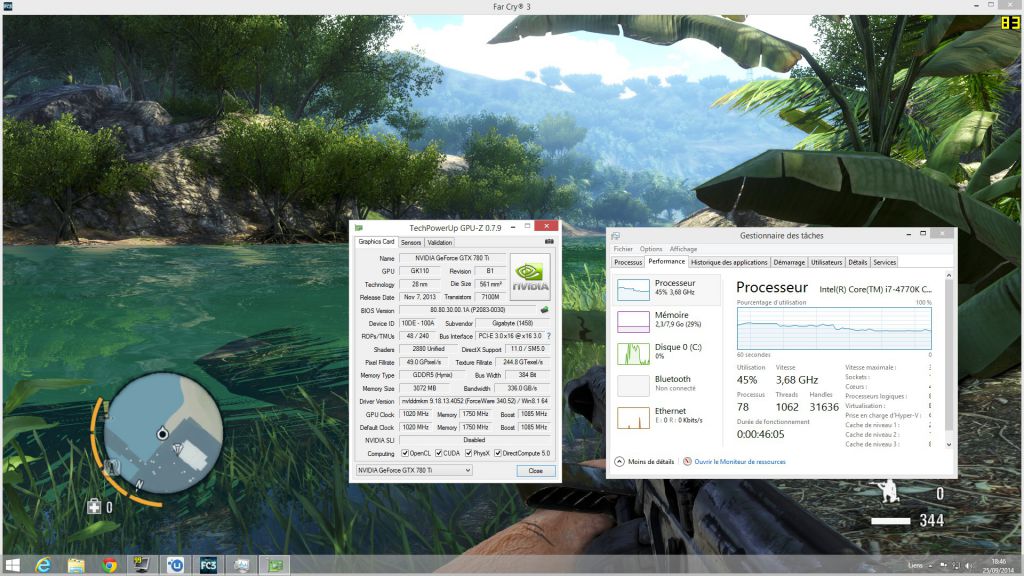Screen dimensions: 1024x576
Task: Open the Affichage menu
Action: pyautogui.click(x=683, y=249)
